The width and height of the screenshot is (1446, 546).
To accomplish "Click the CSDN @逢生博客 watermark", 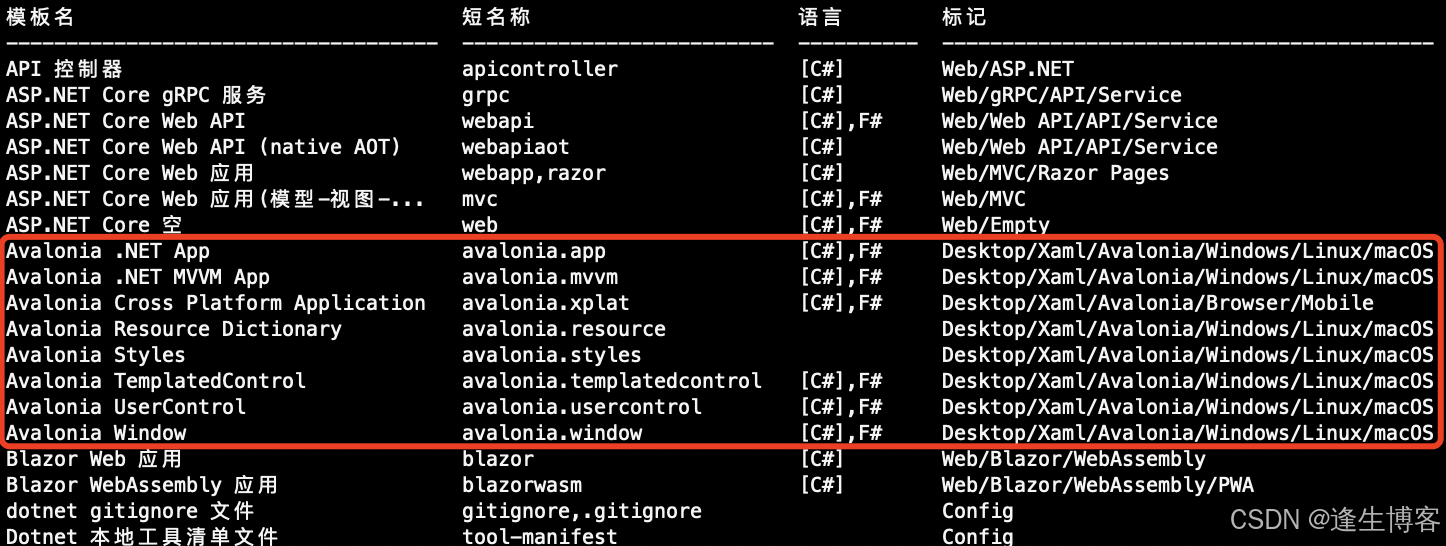I will [x=1335, y=520].
